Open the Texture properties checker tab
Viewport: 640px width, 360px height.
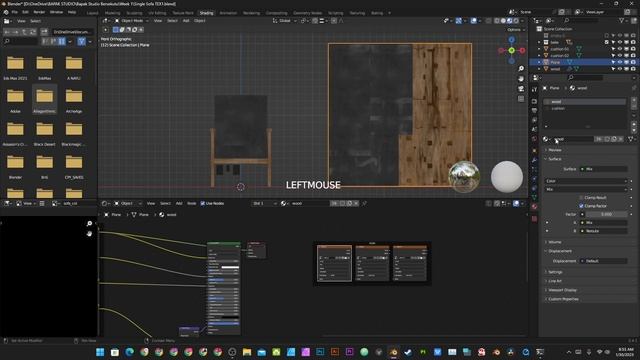point(534,219)
